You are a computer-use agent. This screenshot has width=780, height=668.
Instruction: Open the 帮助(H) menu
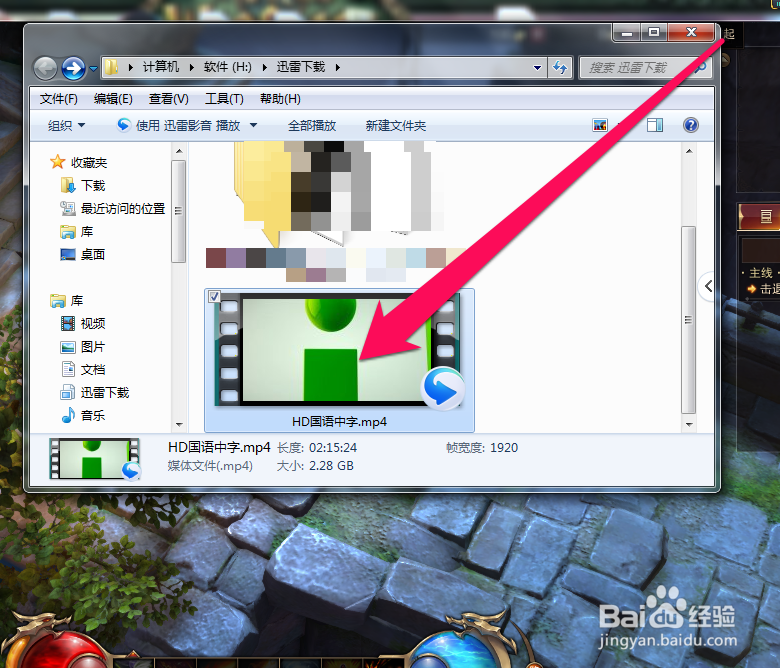280,99
